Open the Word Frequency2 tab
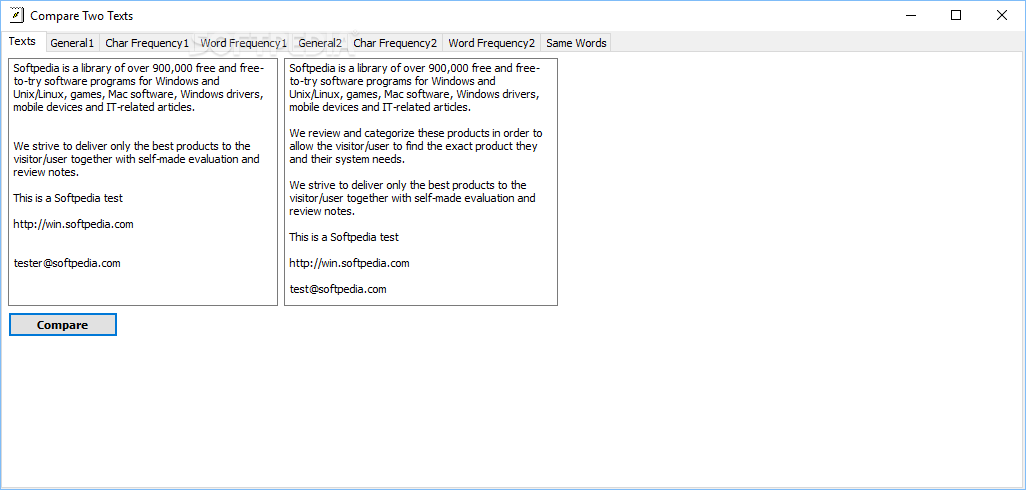The image size is (1026, 490). 491,43
